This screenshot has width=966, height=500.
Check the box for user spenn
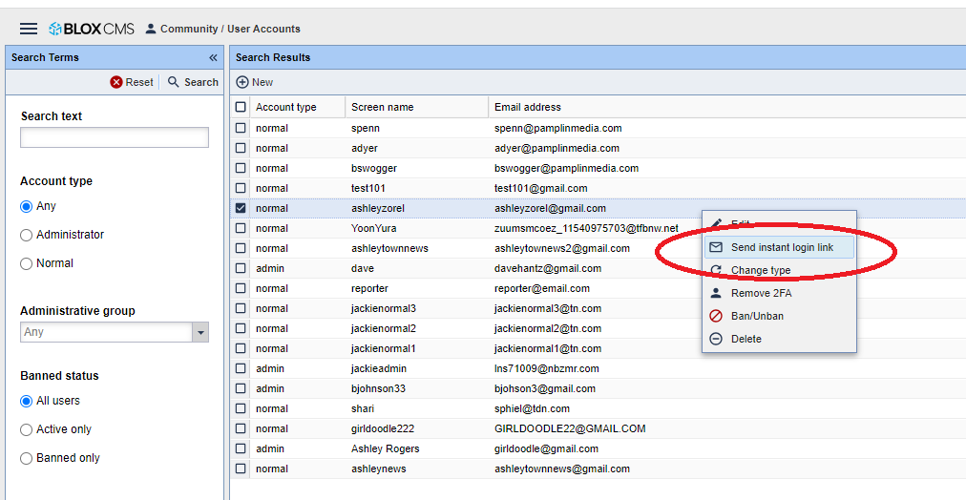click(240, 128)
